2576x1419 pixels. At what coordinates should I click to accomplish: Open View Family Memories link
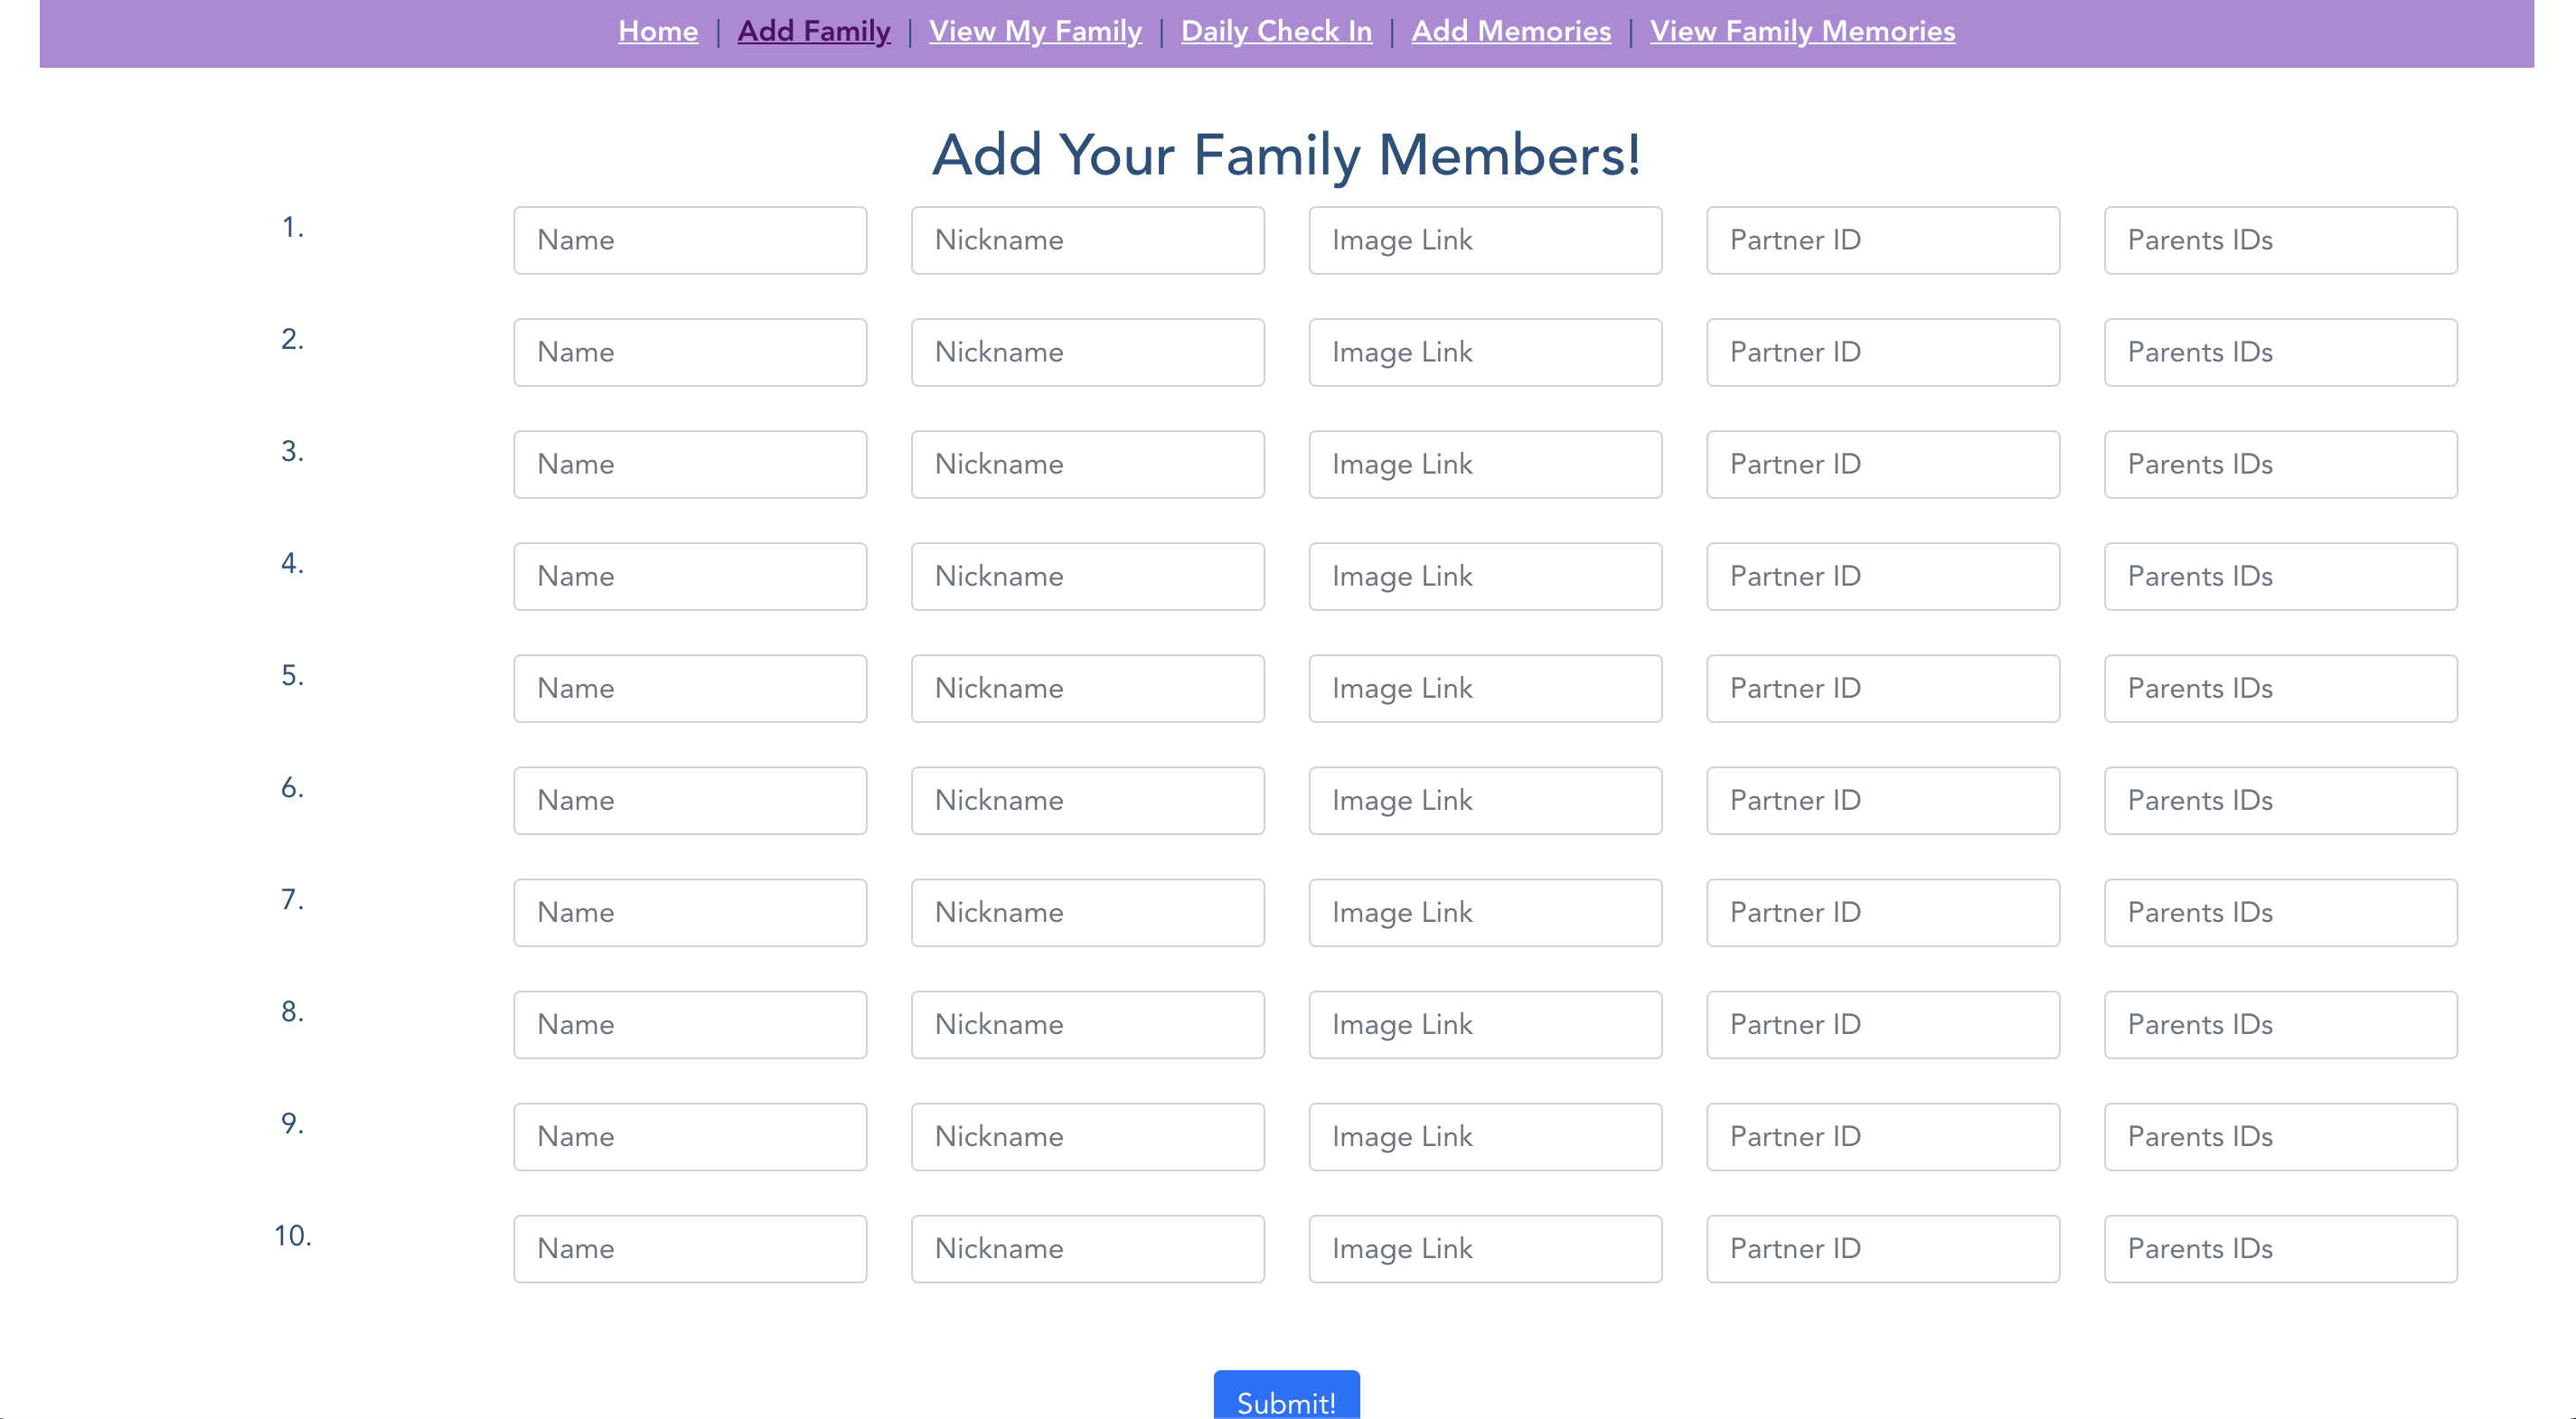[1802, 31]
